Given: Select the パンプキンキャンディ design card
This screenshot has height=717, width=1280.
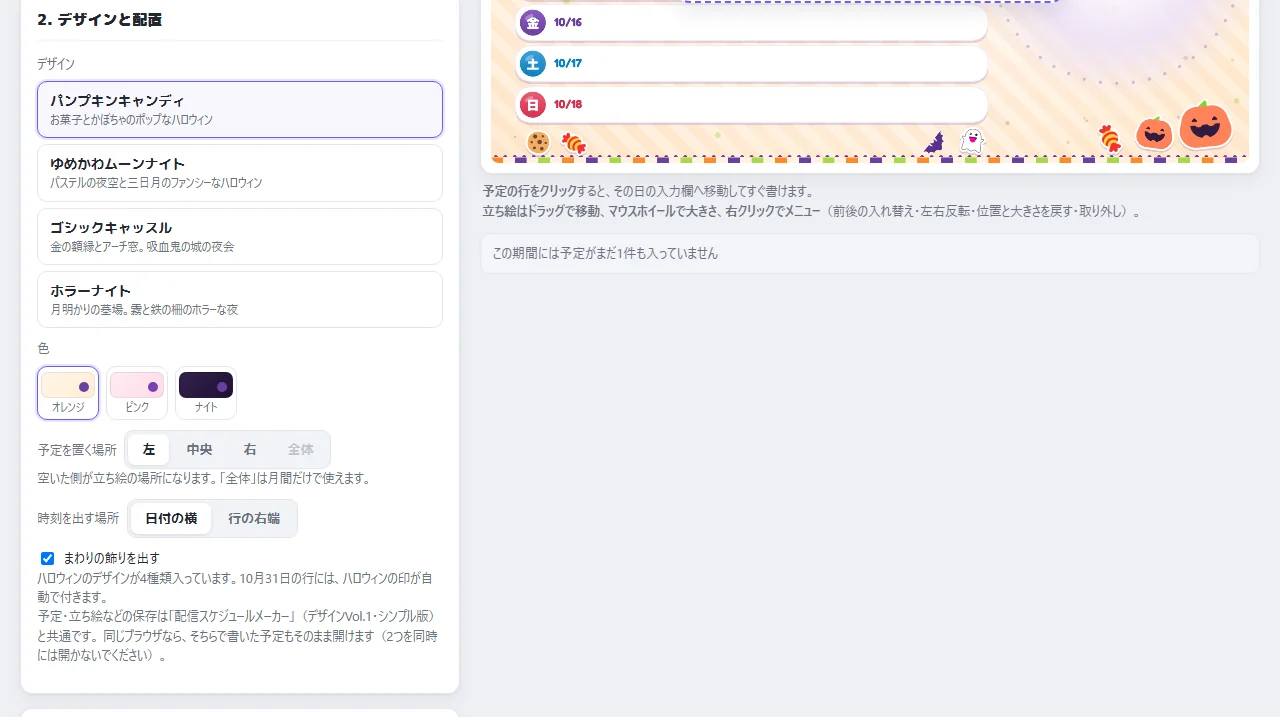Looking at the screenshot, I should tap(240, 109).
